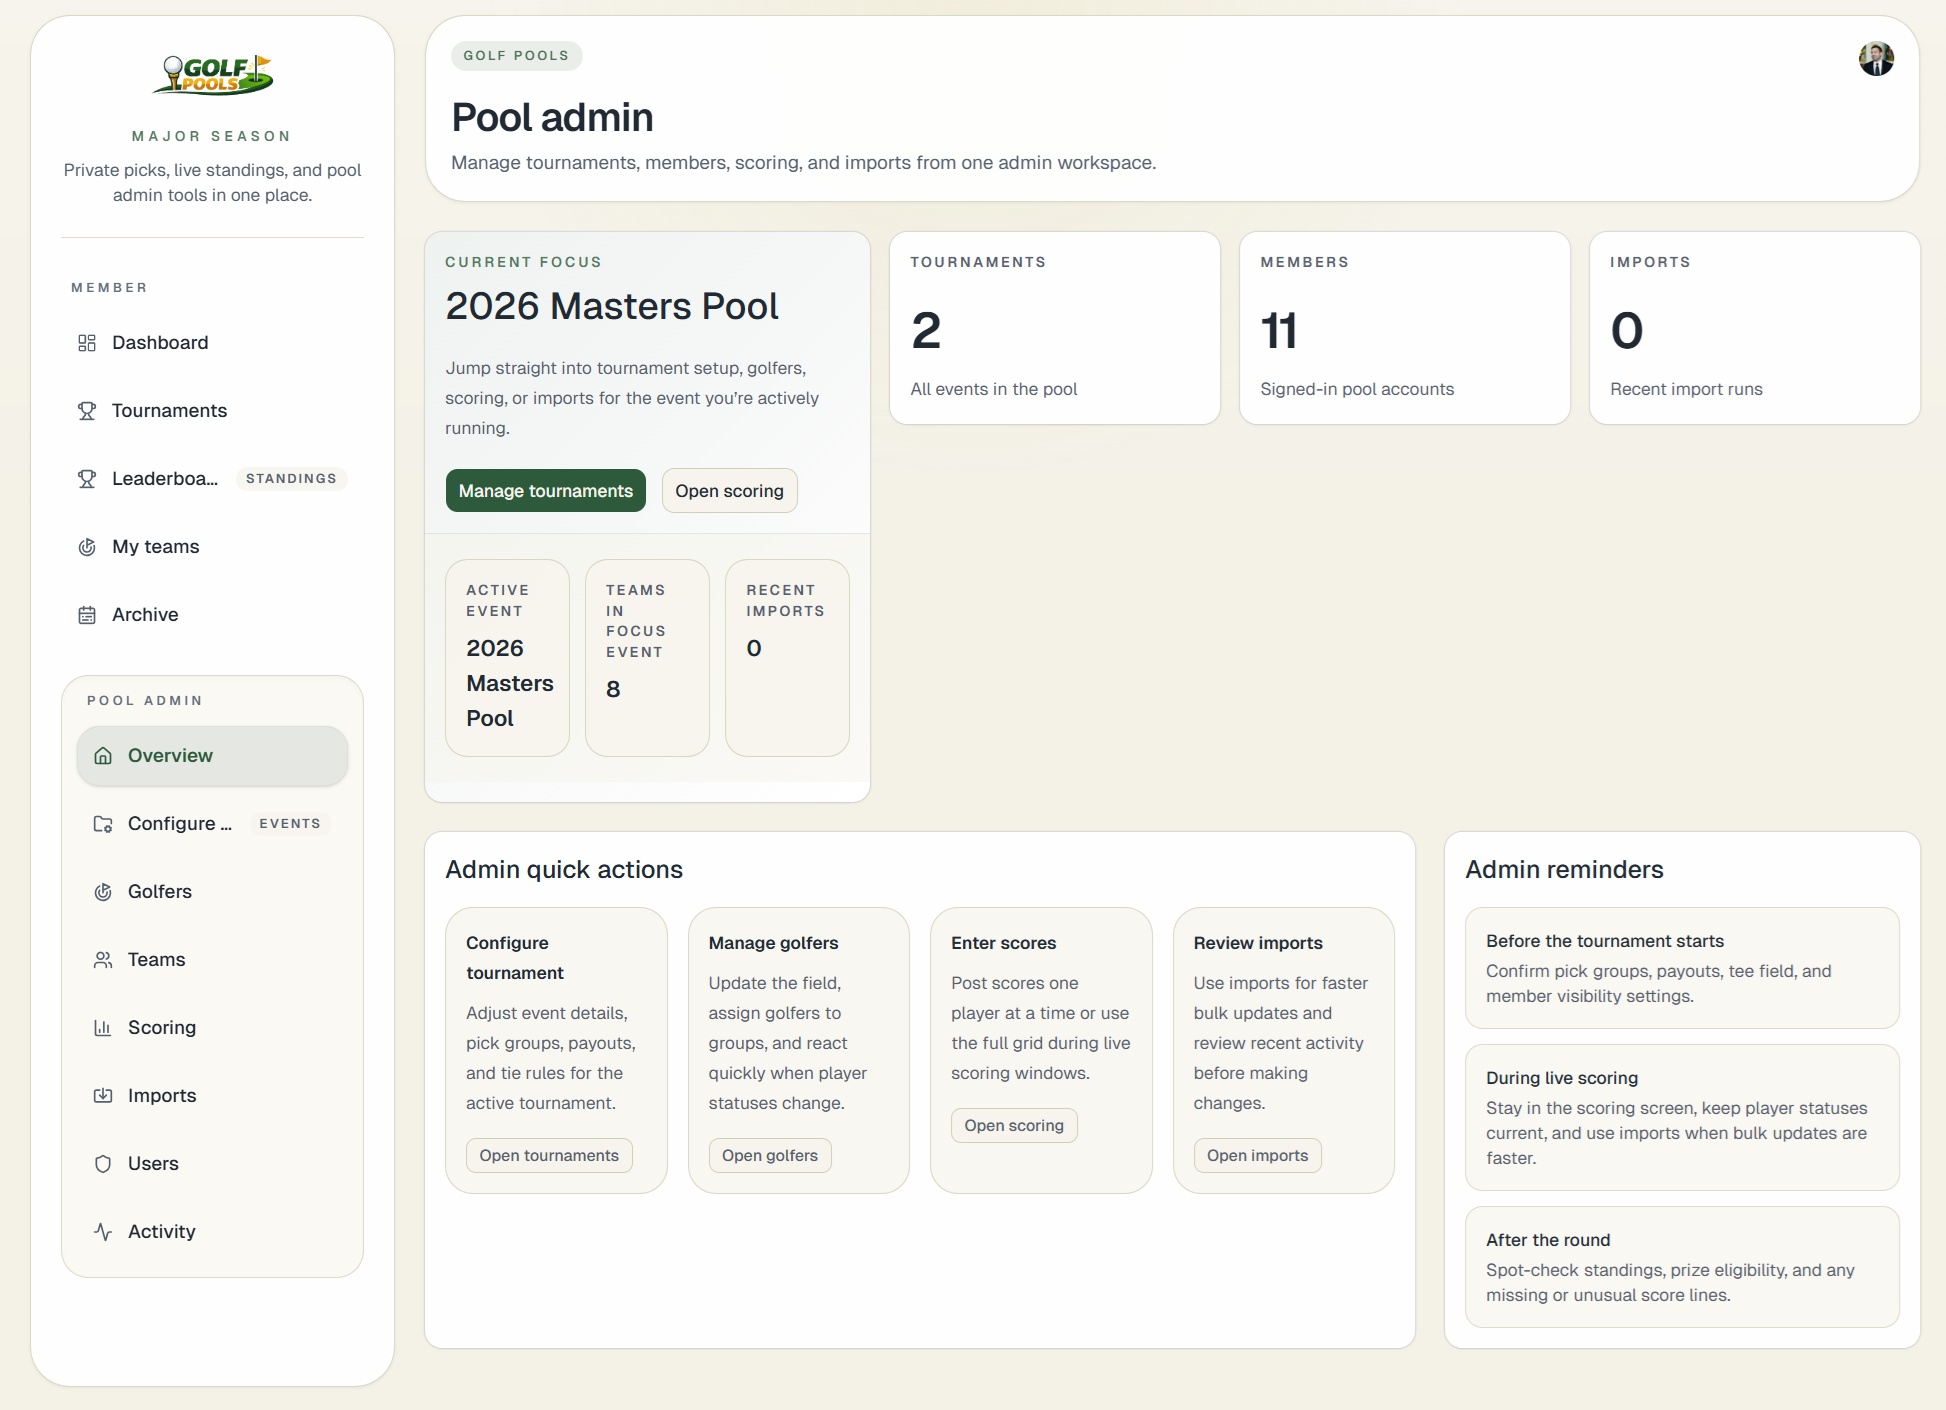
Task: Select the Dashboard icon in the member sidebar
Action: click(87, 342)
